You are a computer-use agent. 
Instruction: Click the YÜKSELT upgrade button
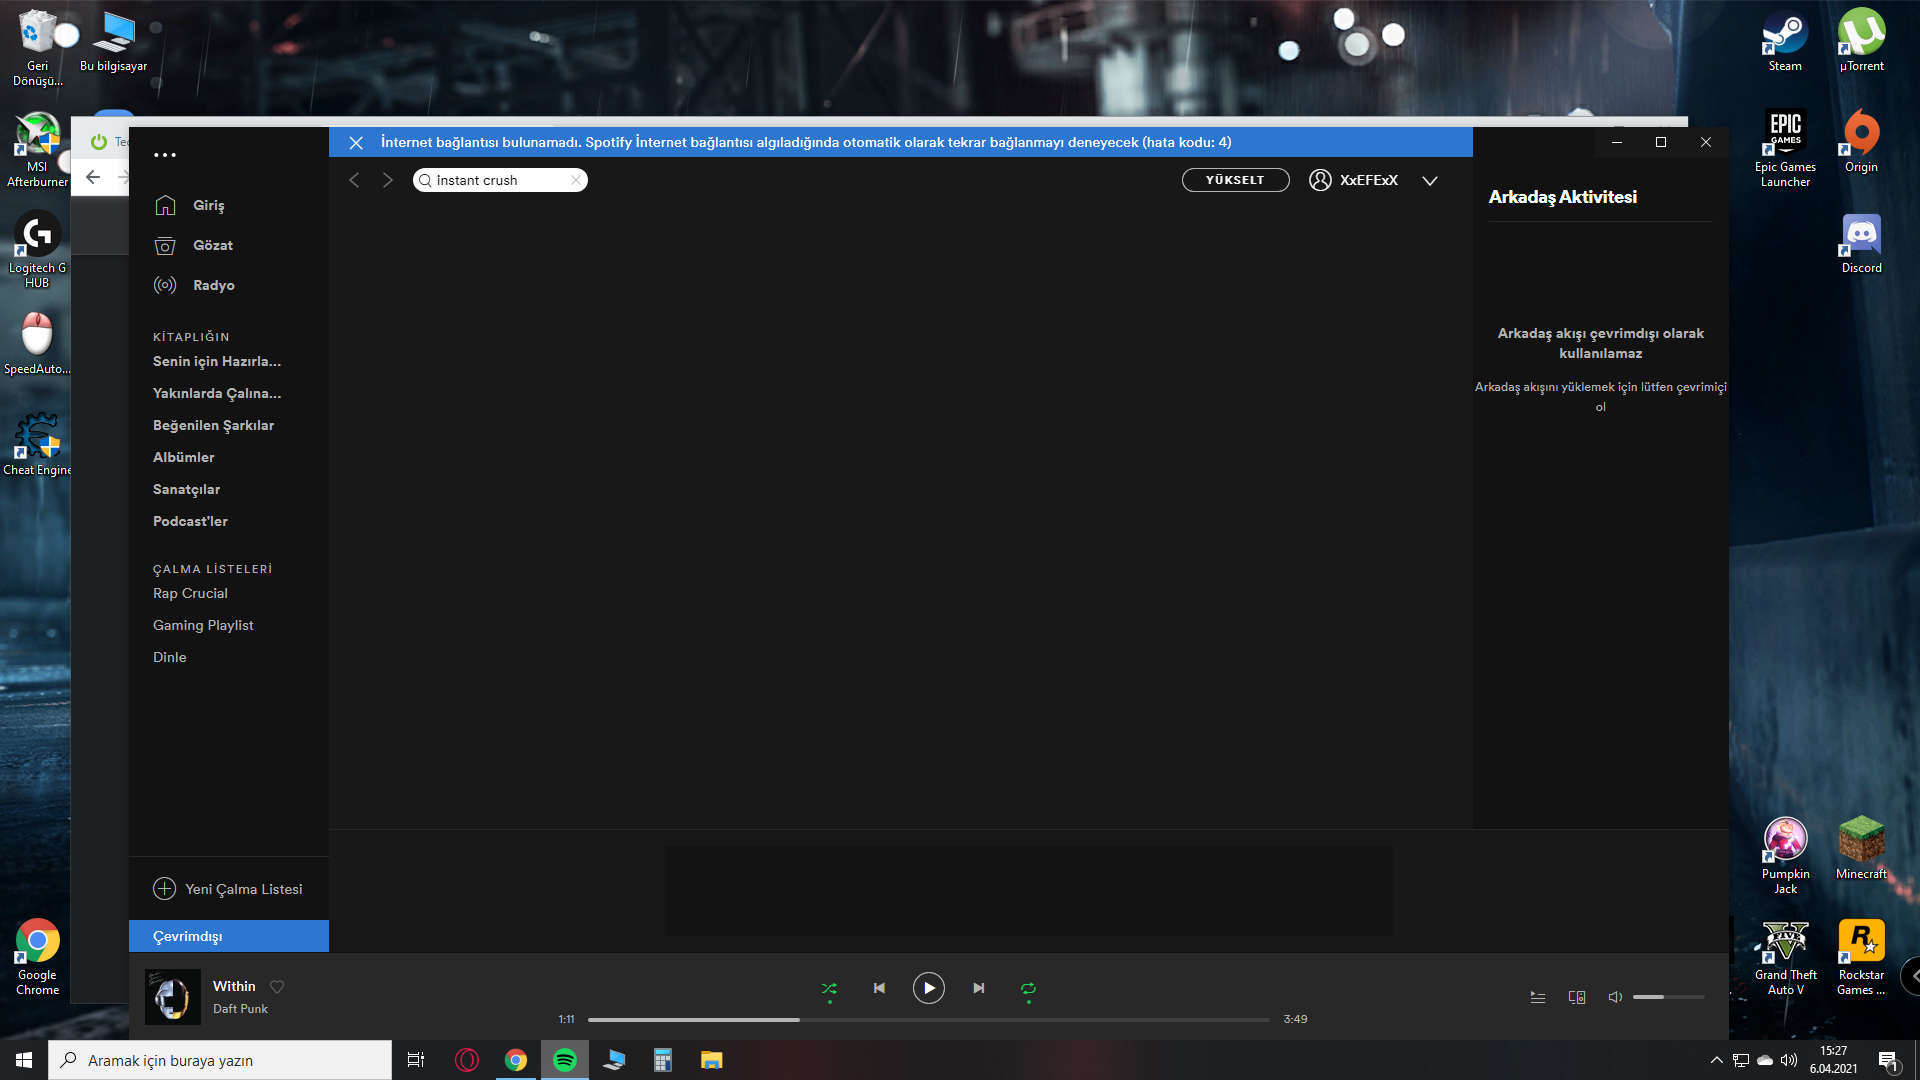(x=1234, y=179)
